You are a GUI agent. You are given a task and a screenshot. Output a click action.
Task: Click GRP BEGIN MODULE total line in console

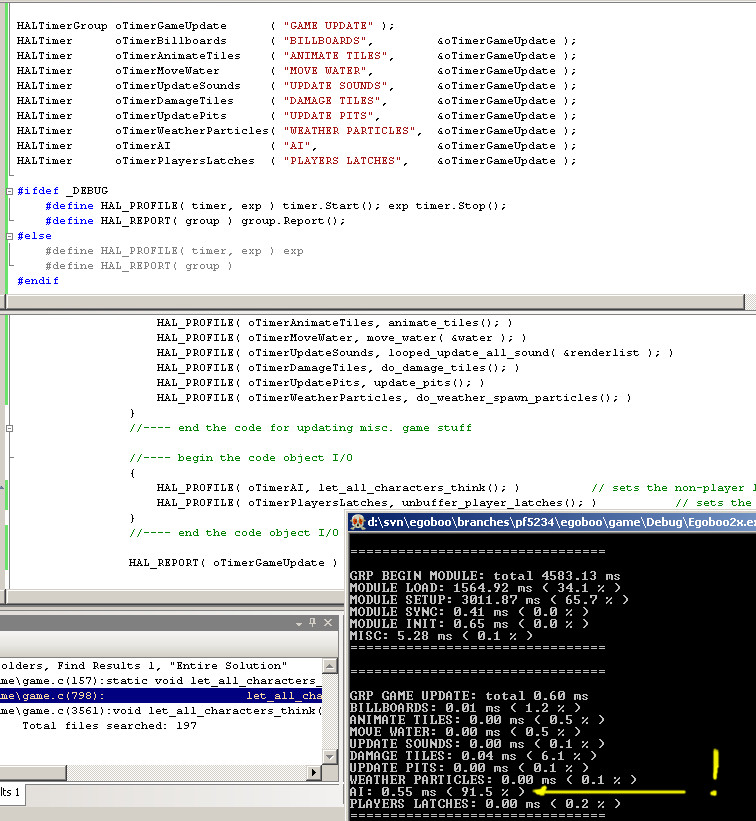tap(485, 576)
